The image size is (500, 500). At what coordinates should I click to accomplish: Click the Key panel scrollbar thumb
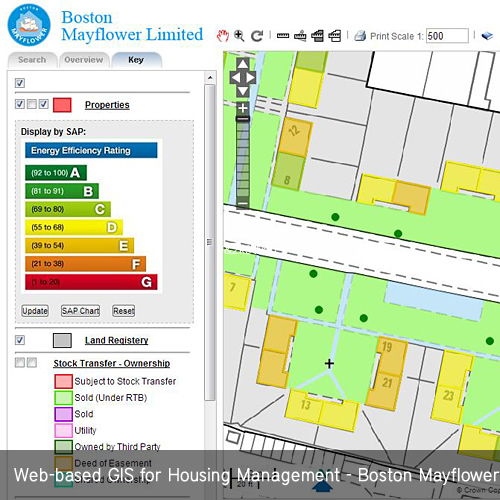pos(210,242)
